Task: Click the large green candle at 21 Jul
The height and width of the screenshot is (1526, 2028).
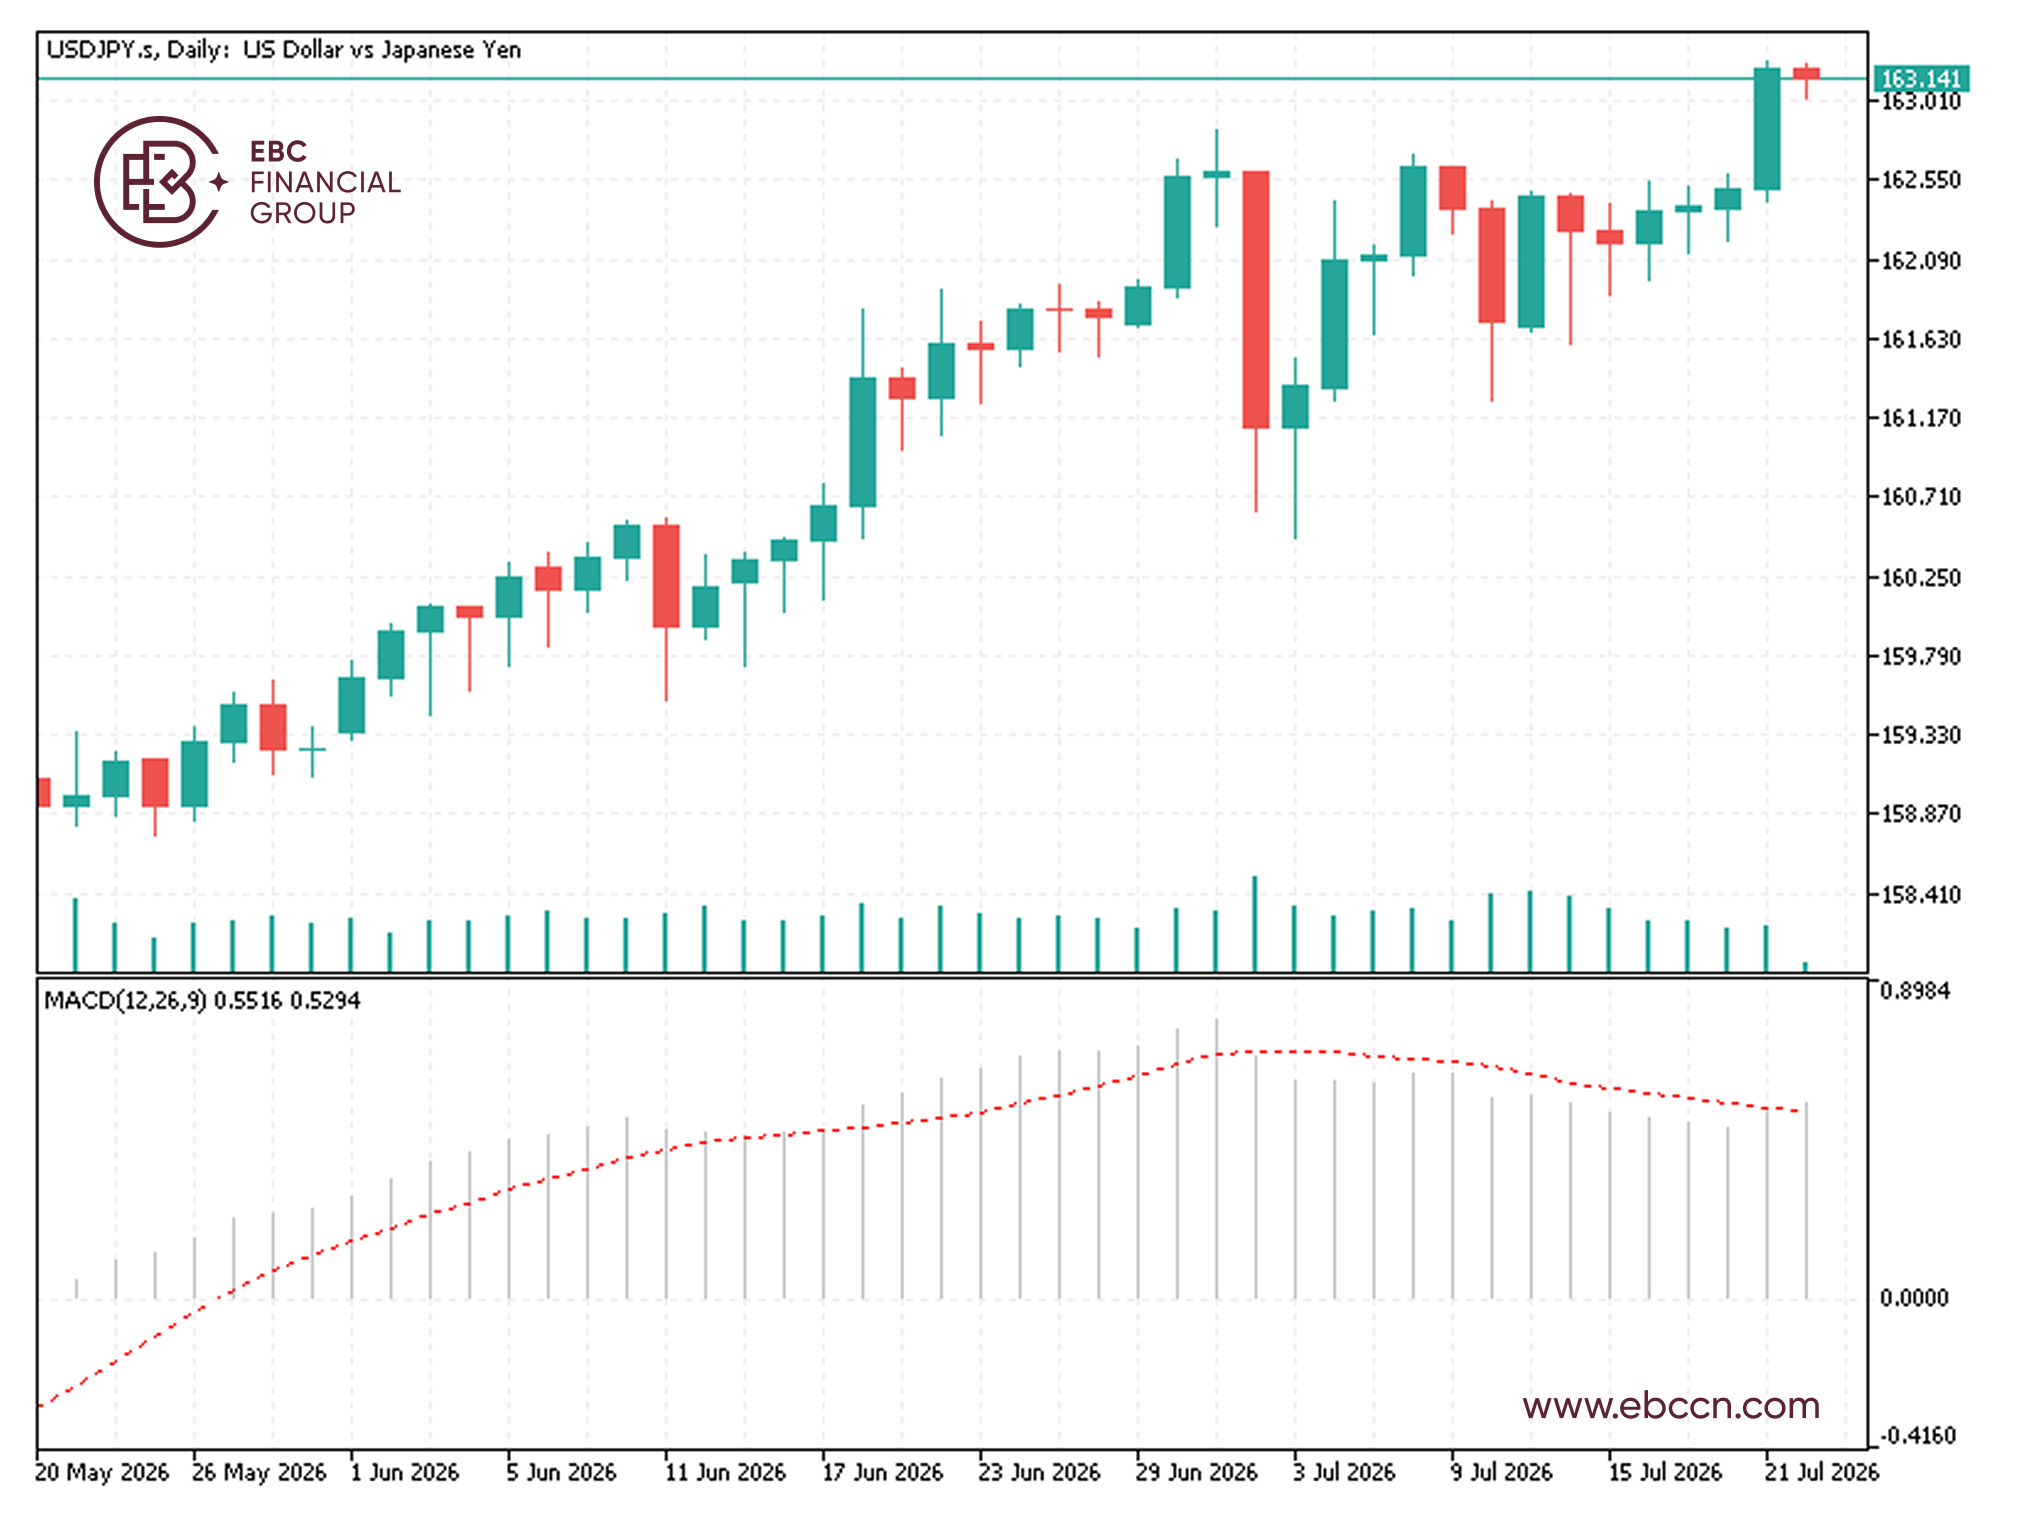Action: (1767, 129)
